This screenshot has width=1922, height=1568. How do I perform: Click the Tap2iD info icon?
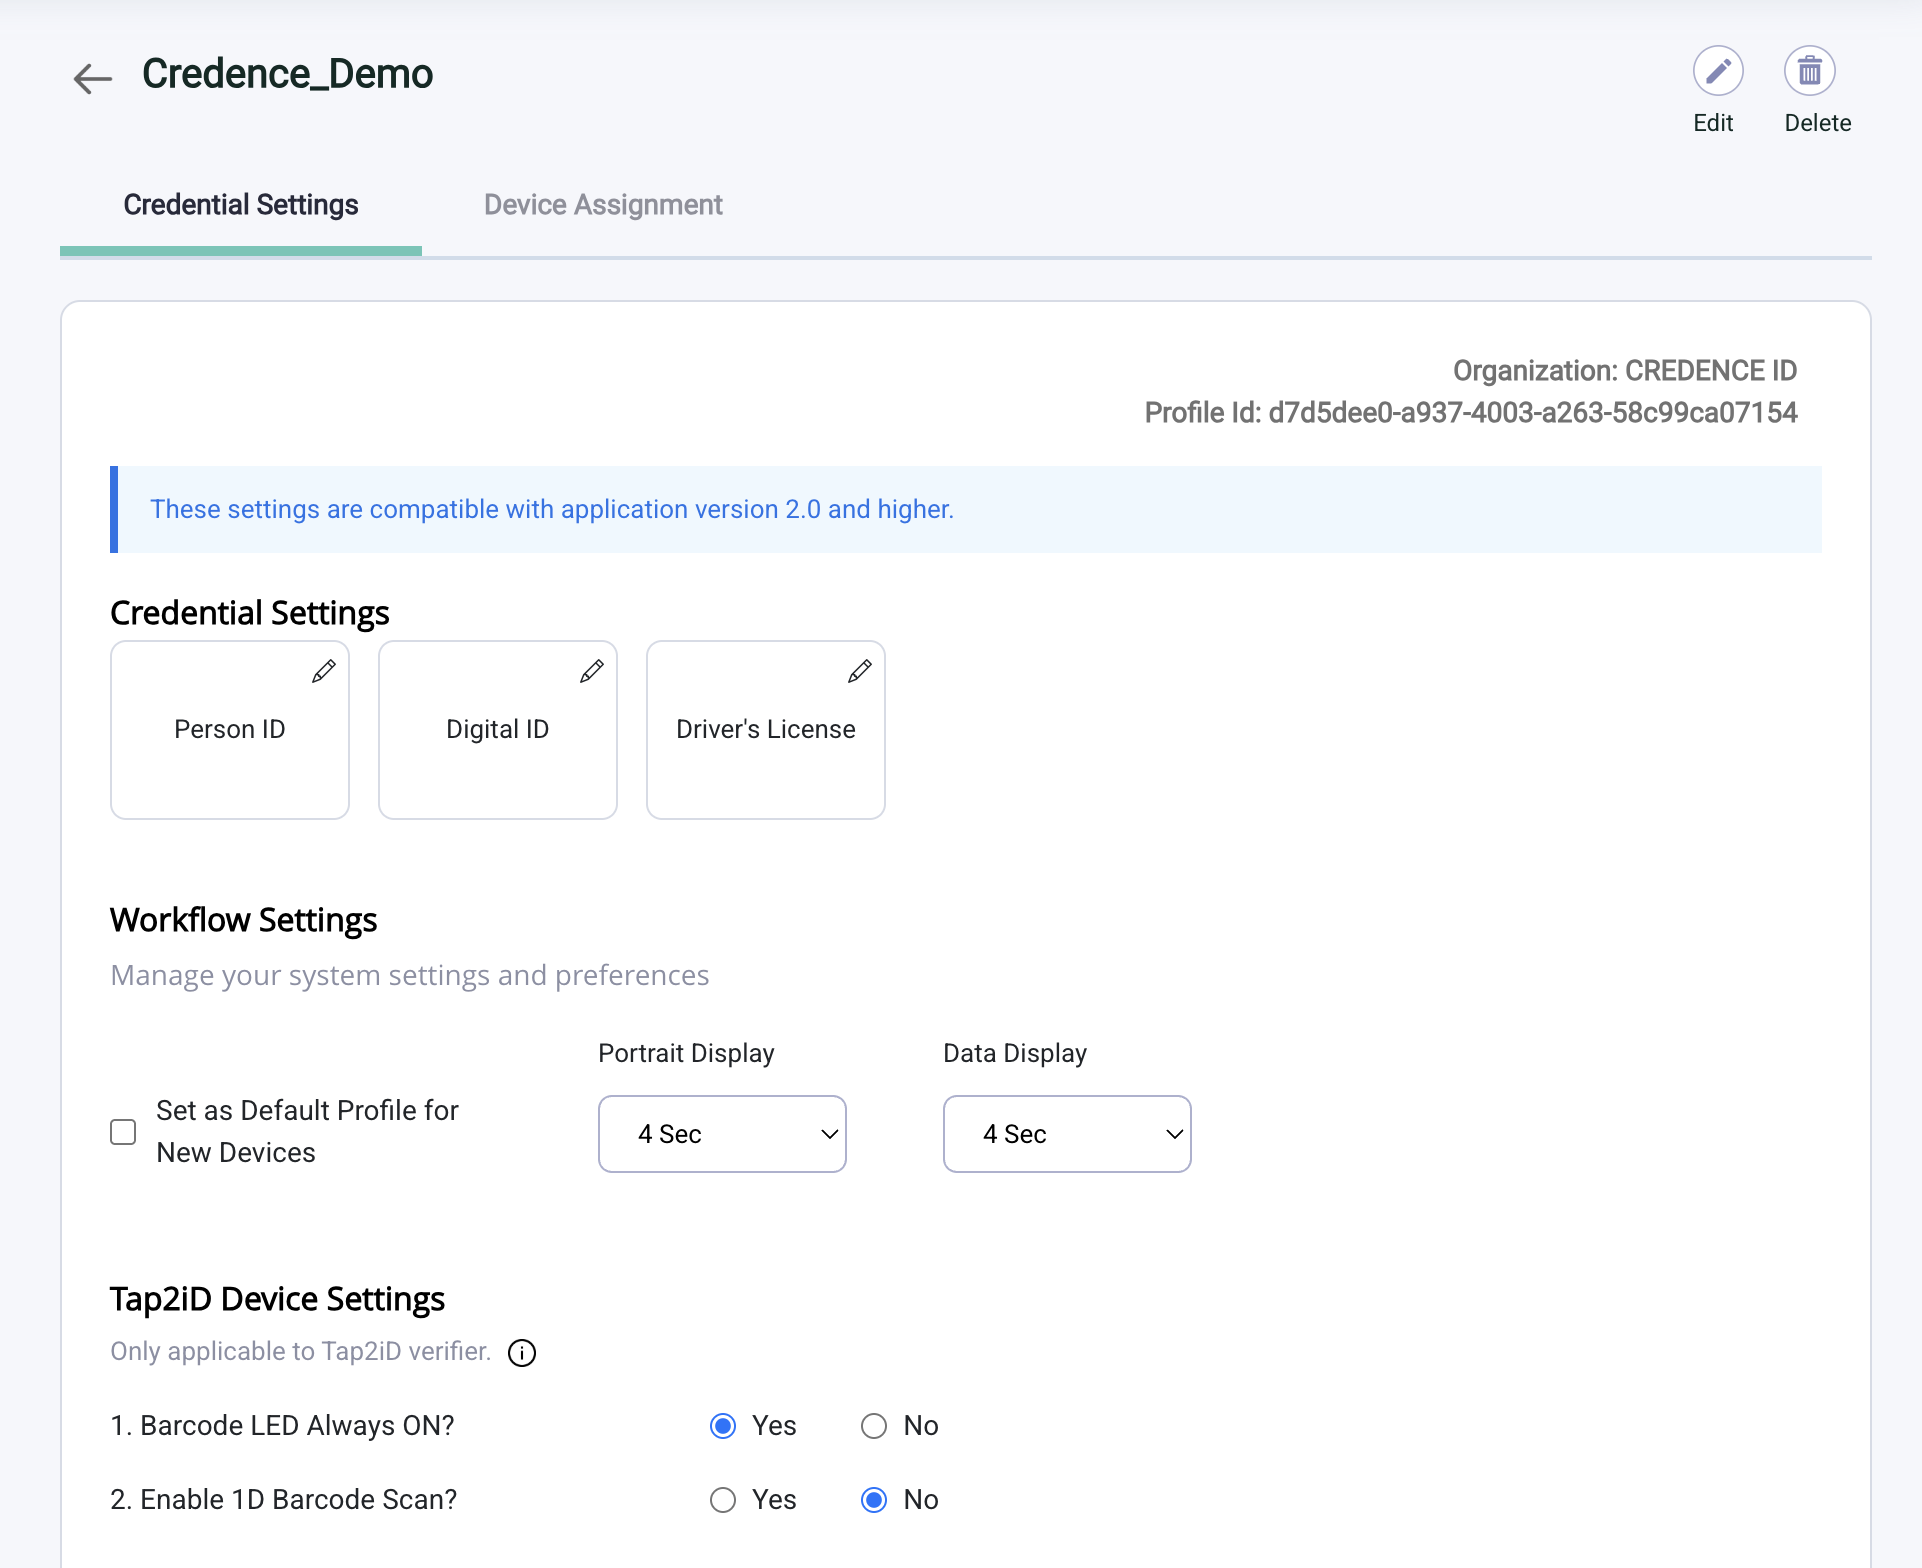[x=522, y=1353]
